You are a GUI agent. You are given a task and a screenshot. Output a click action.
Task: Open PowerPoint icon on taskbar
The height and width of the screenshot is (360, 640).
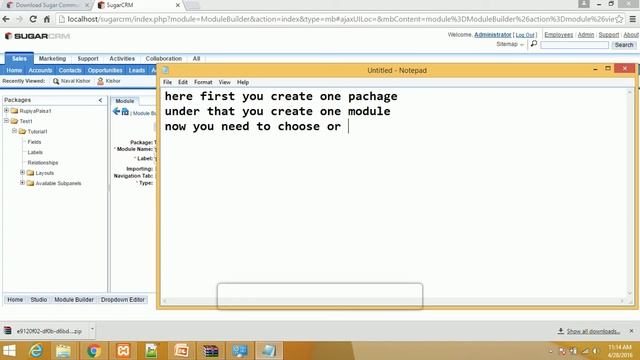pos(182,351)
